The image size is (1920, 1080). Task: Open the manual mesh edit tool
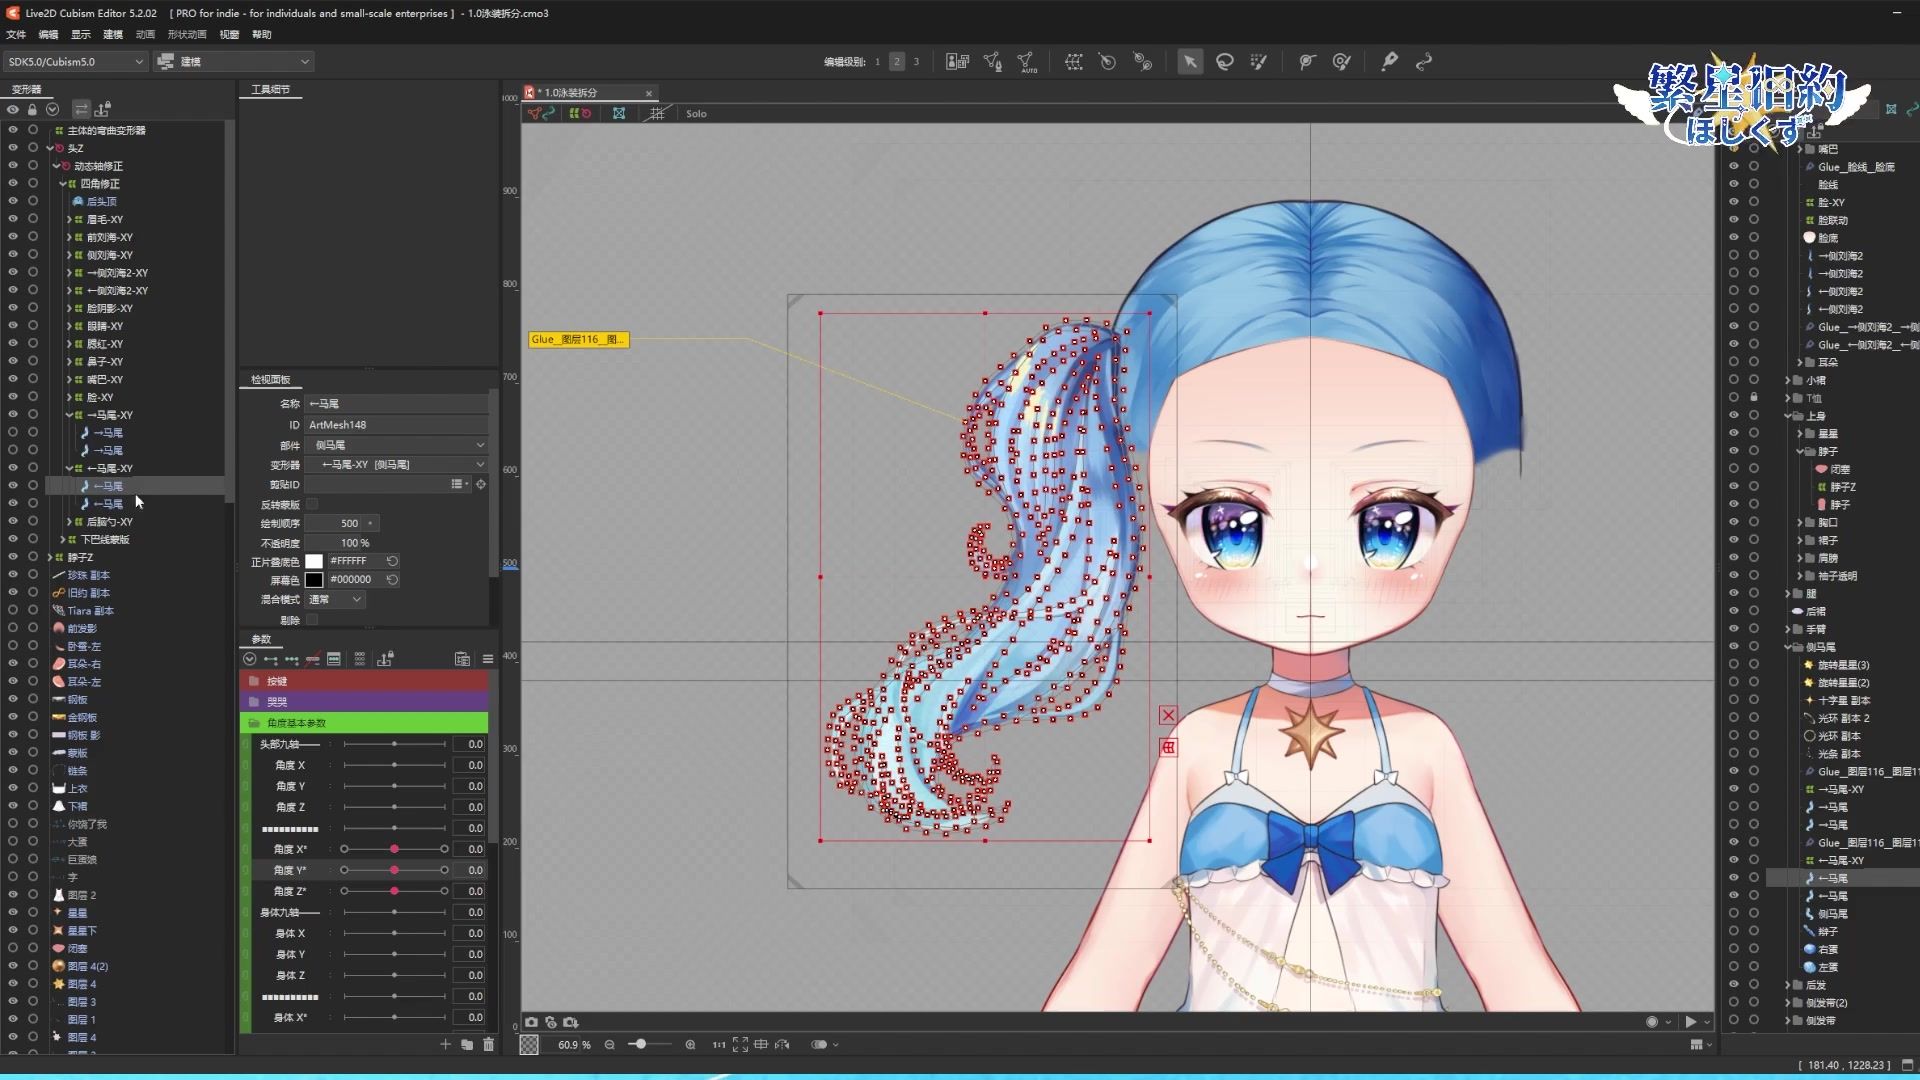click(992, 62)
